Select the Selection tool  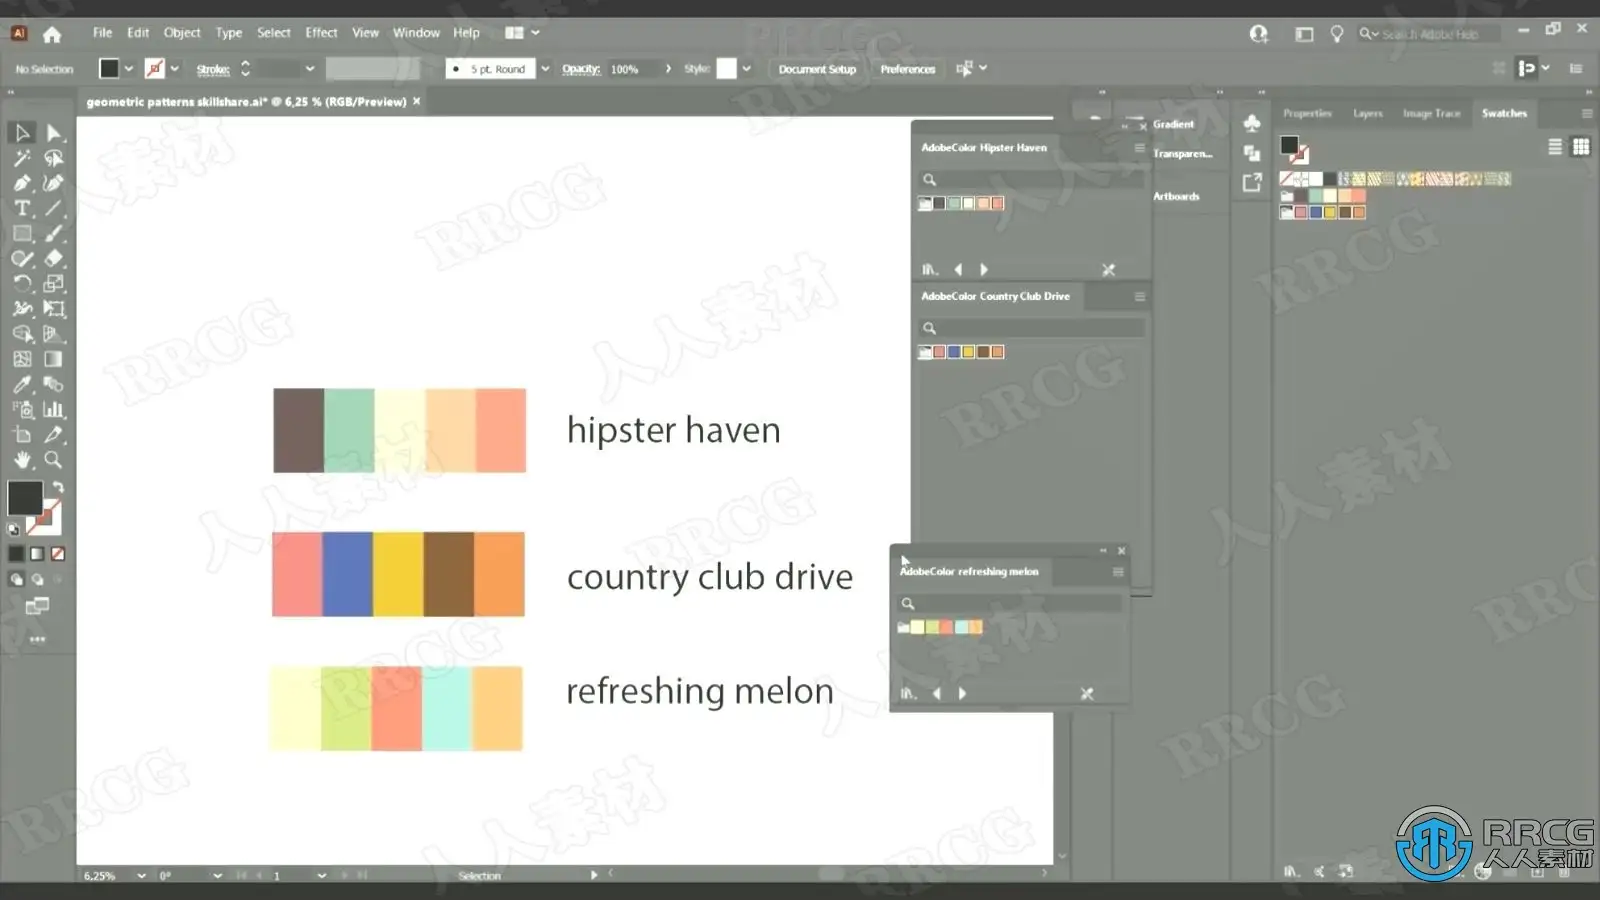point(22,133)
